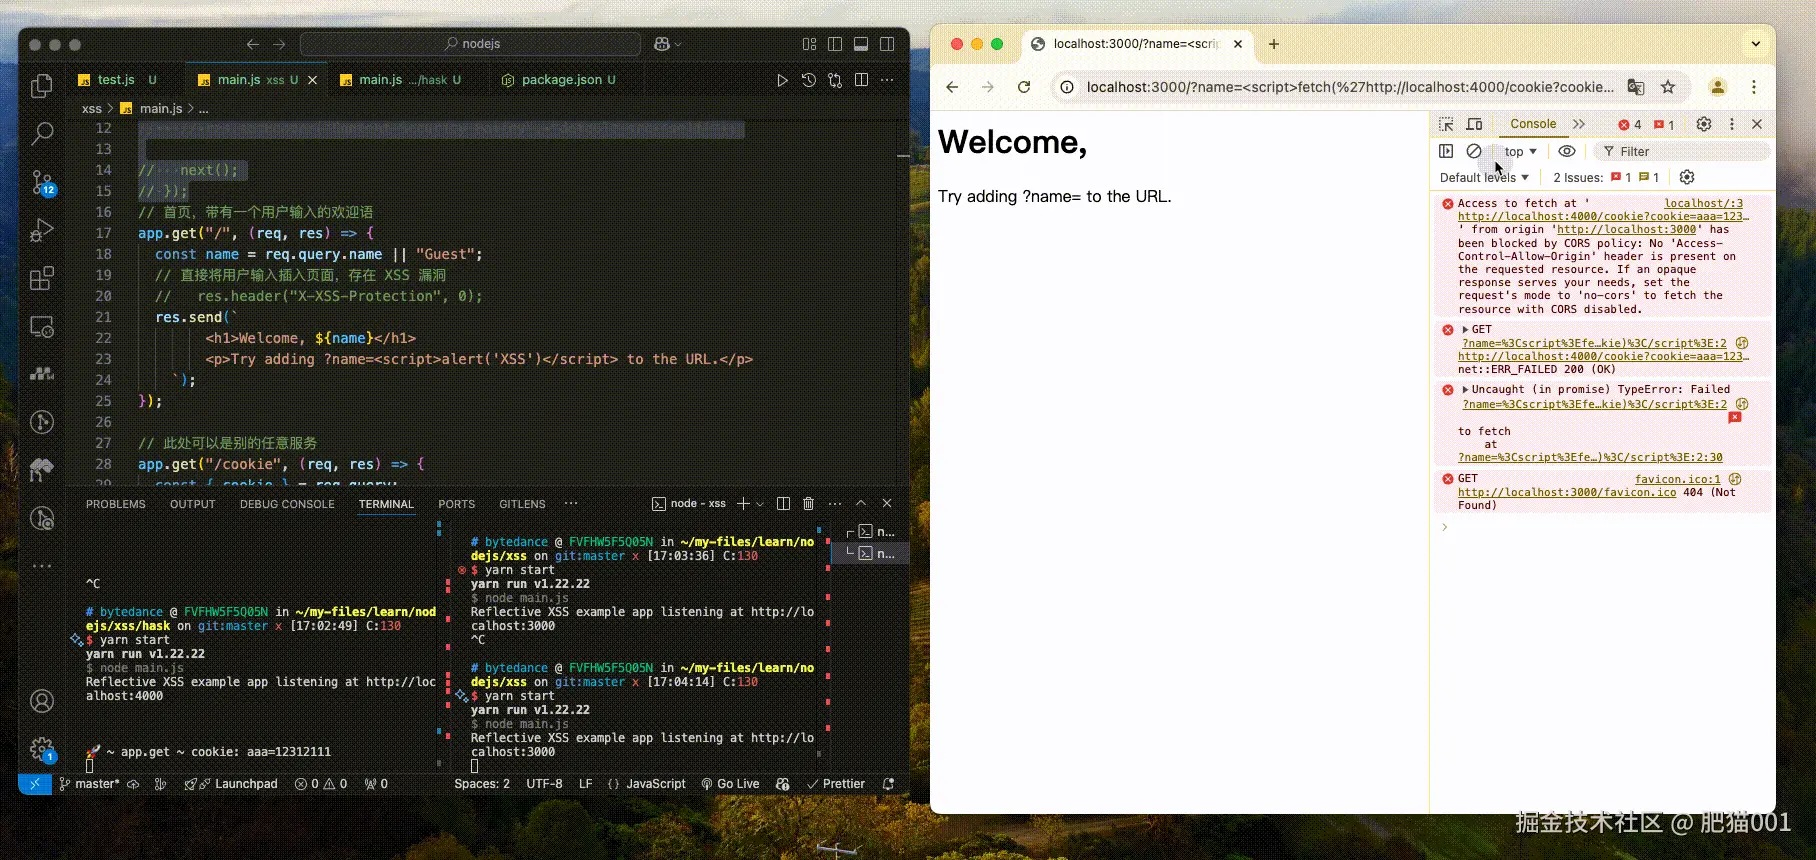Open the Explorer view in VS Code
The width and height of the screenshot is (1816, 860).
click(x=42, y=86)
